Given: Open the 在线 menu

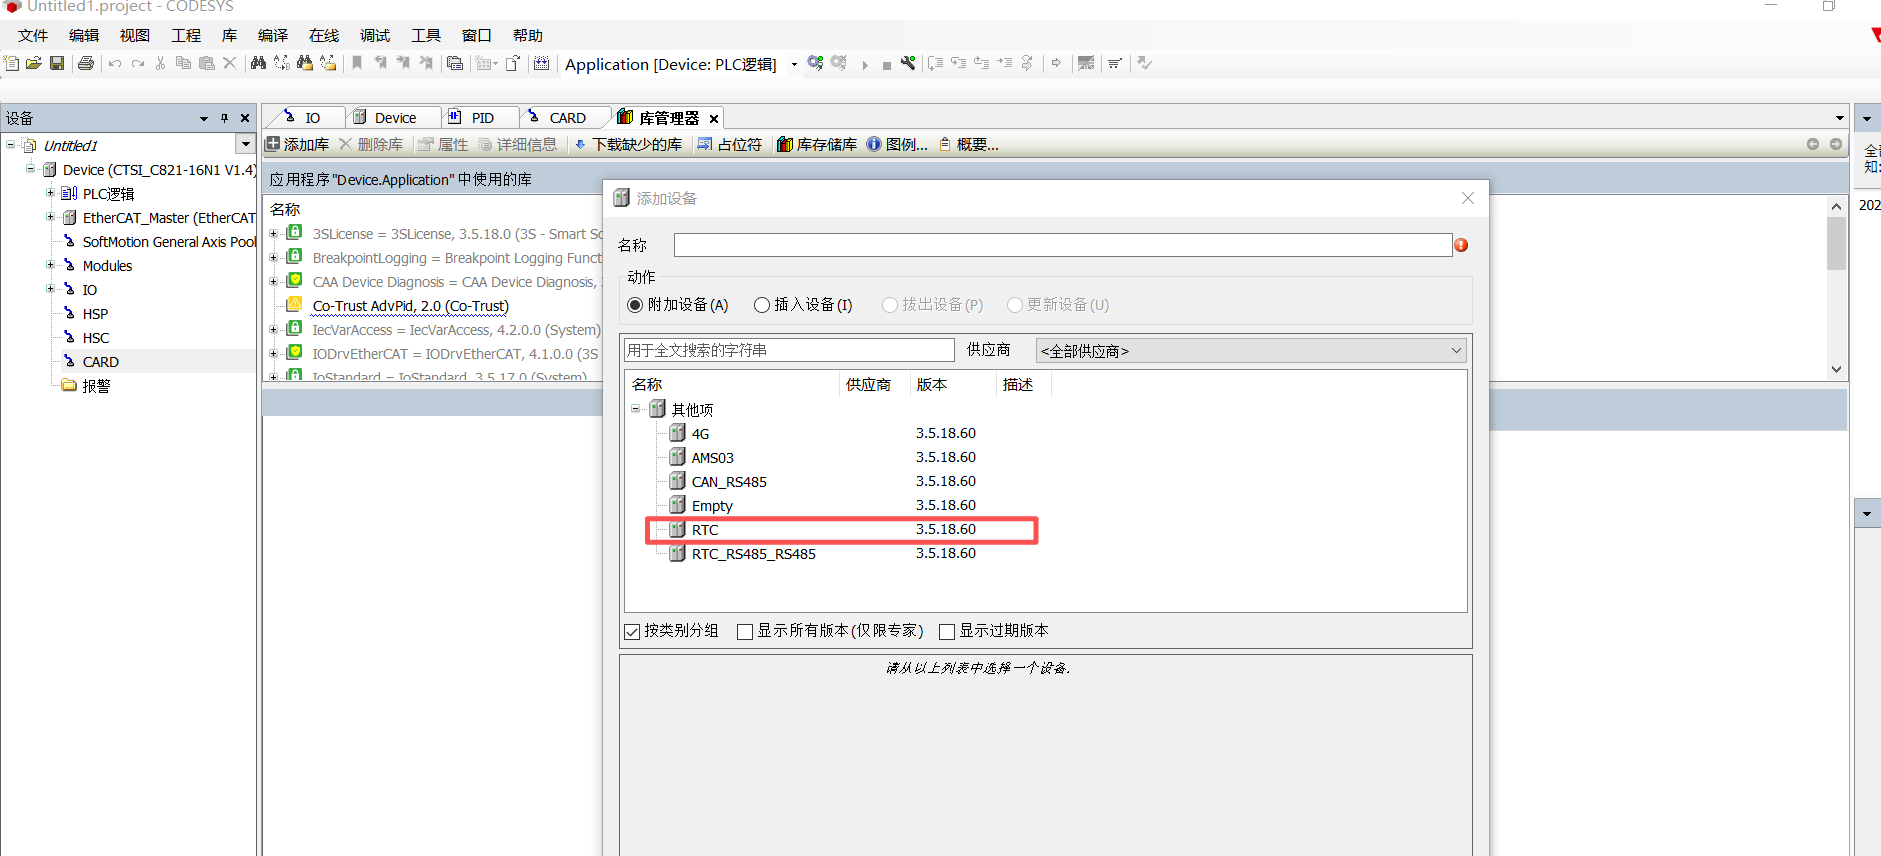Looking at the screenshot, I should pos(324,35).
